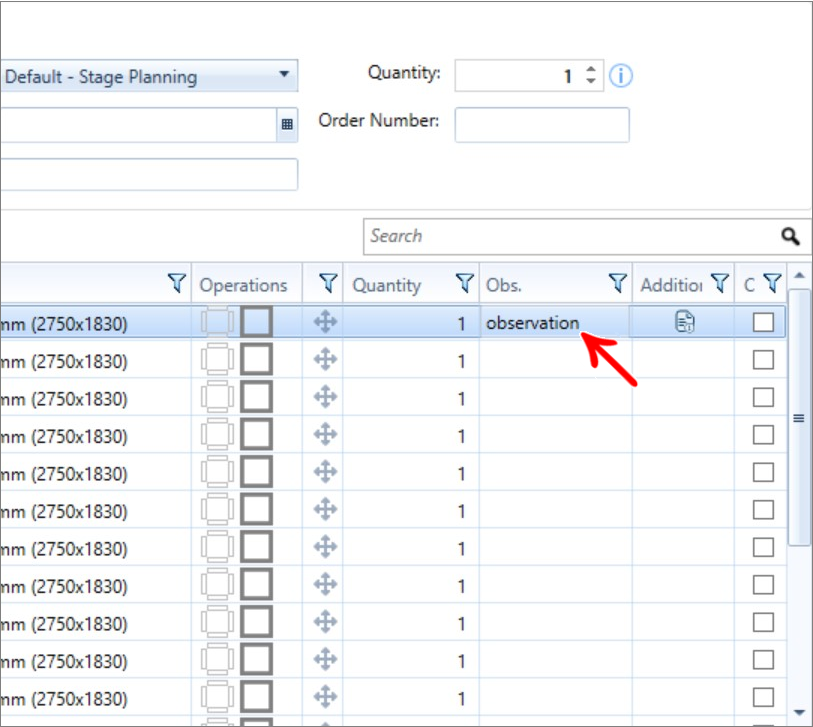The image size is (813, 727).
Task: Tick checkbox in row directly below observation row
Action: 763,359
